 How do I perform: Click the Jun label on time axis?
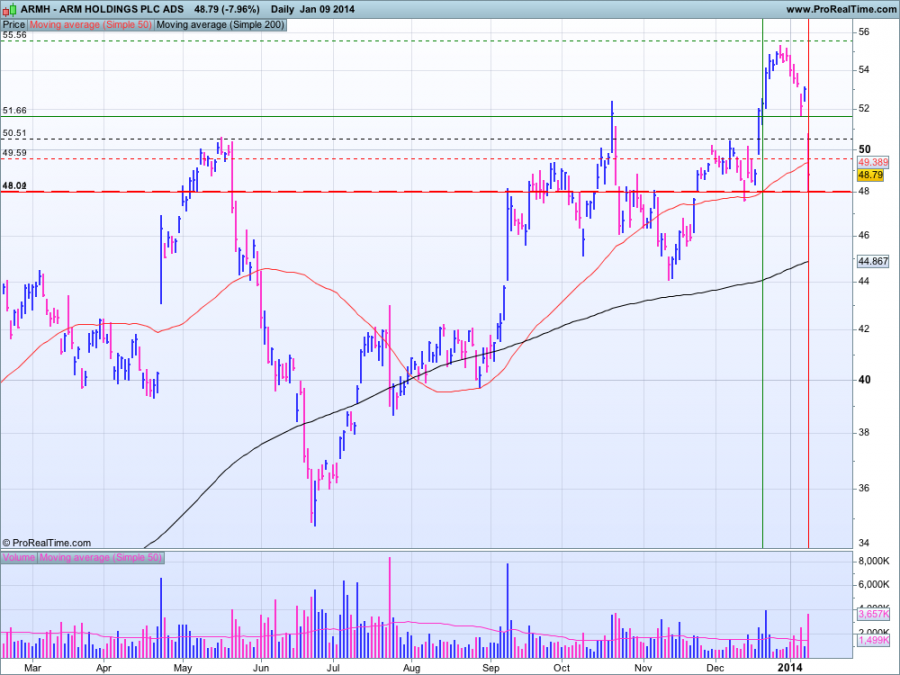(x=261, y=668)
